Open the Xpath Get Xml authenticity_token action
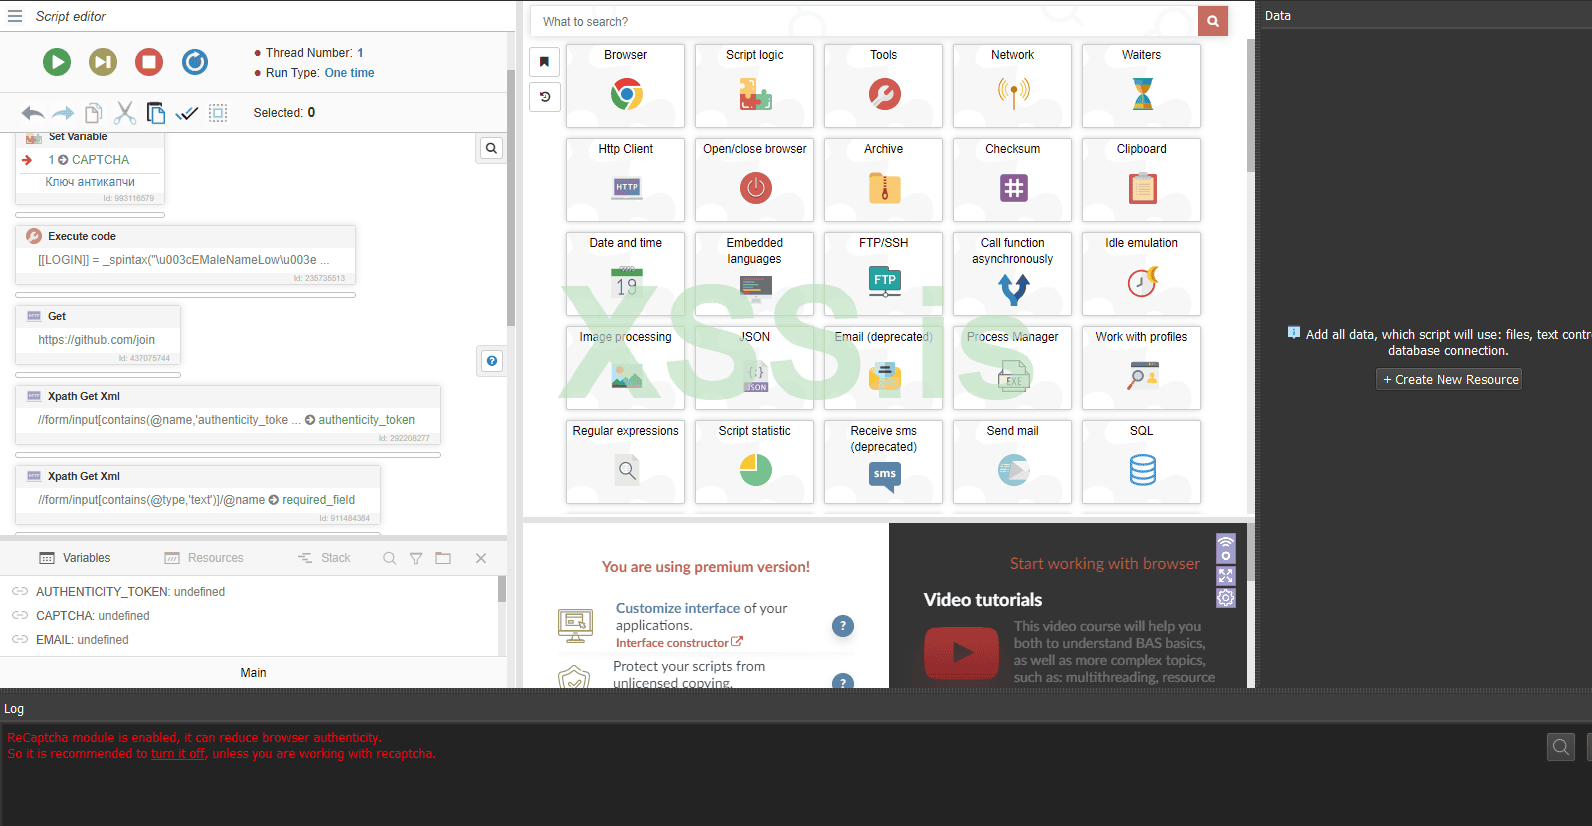The height and width of the screenshot is (826, 1592). [228, 414]
